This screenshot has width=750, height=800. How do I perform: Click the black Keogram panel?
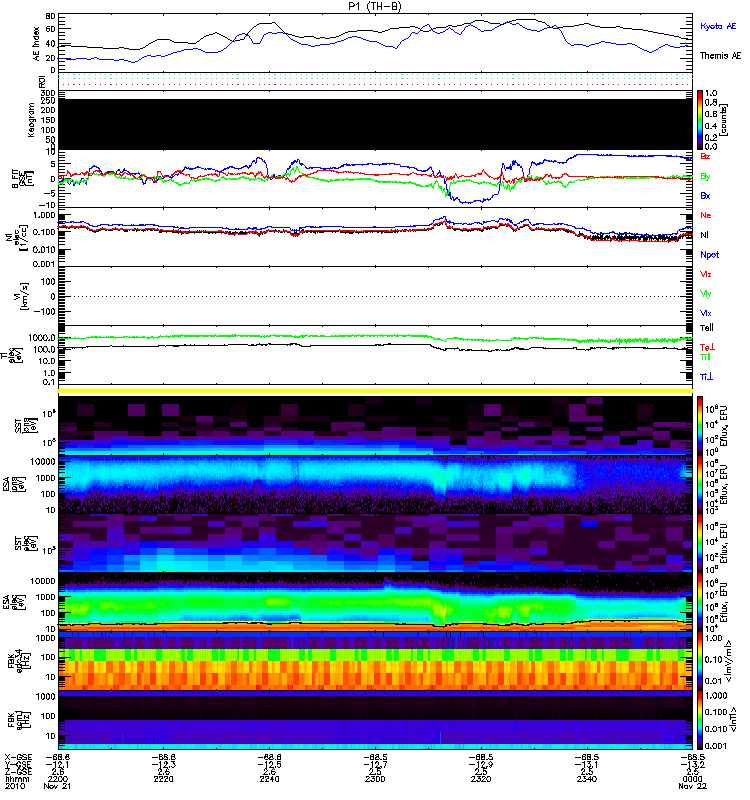click(x=376, y=124)
